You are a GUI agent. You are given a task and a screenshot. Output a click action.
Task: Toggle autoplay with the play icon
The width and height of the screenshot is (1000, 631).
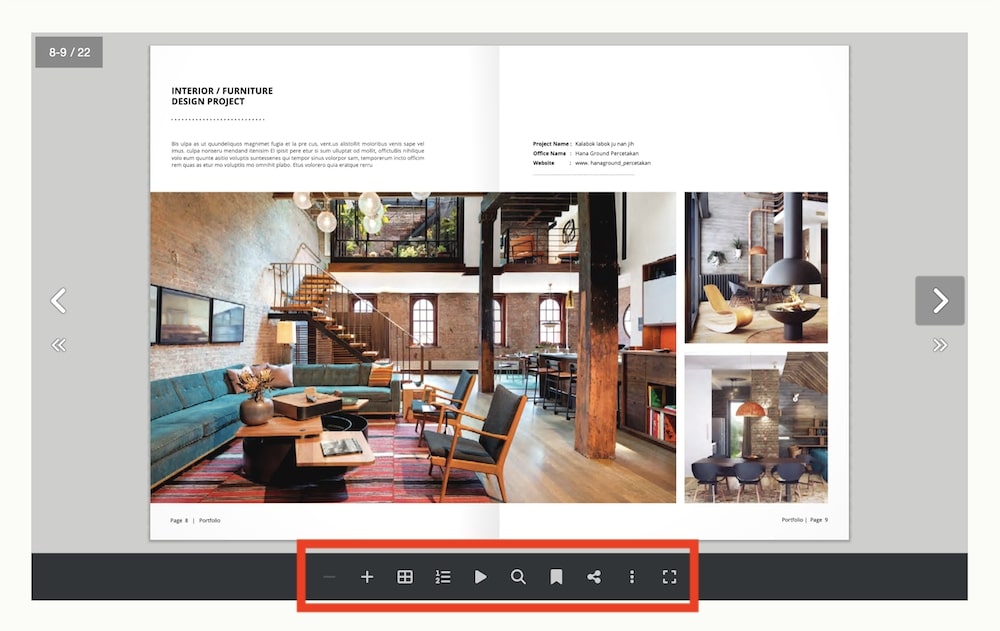pos(481,577)
